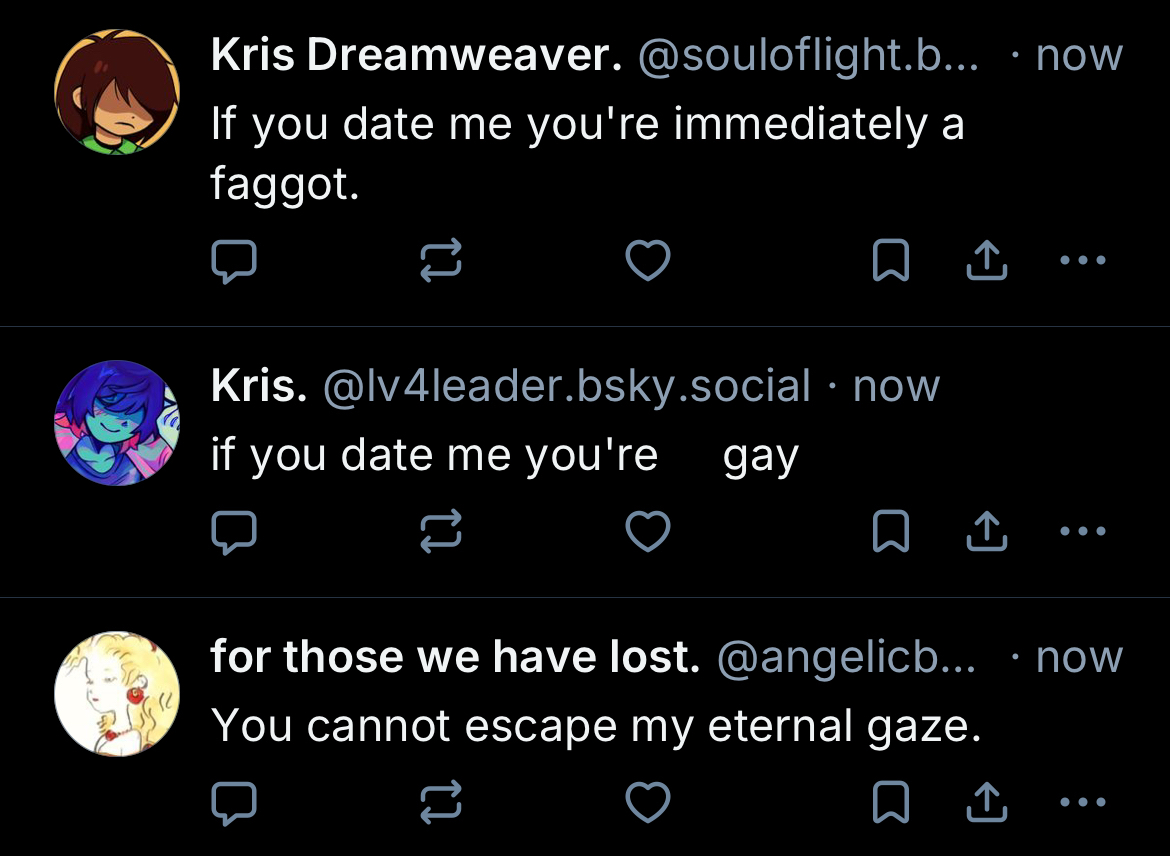Open the blue-haired Kris avatar
This screenshot has height=856, width=1170.
(117, 423)
